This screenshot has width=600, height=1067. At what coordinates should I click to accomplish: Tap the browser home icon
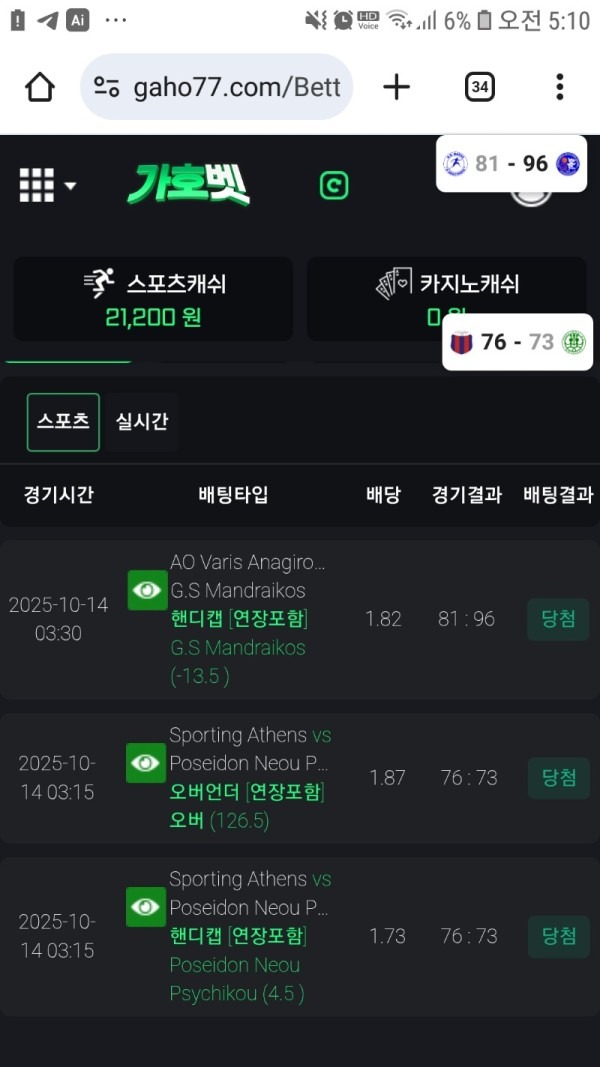[x=40, y=88]
